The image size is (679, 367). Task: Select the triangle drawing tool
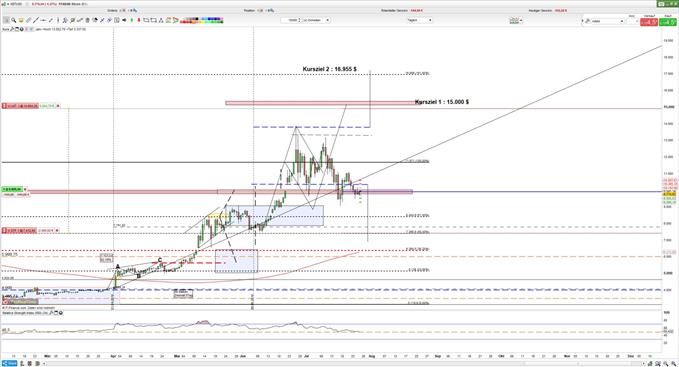162,20
